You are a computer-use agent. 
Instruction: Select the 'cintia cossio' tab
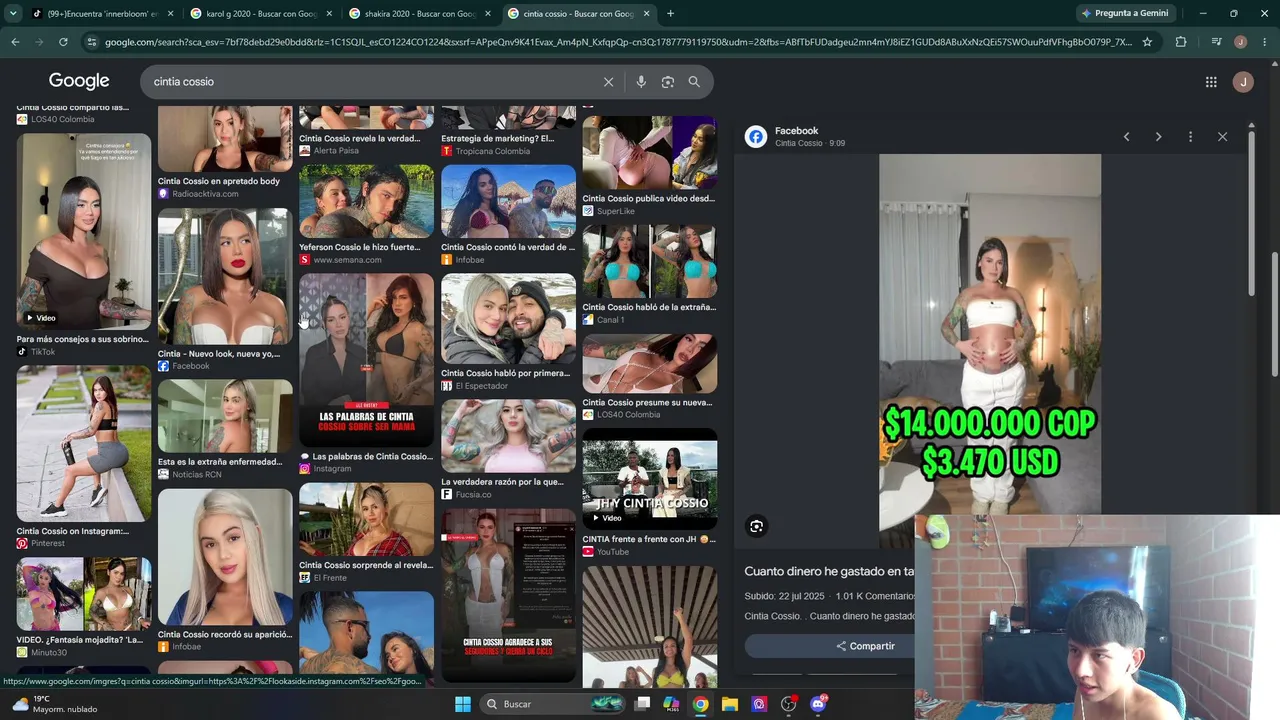pyautogui.click(x=579, y=14)
